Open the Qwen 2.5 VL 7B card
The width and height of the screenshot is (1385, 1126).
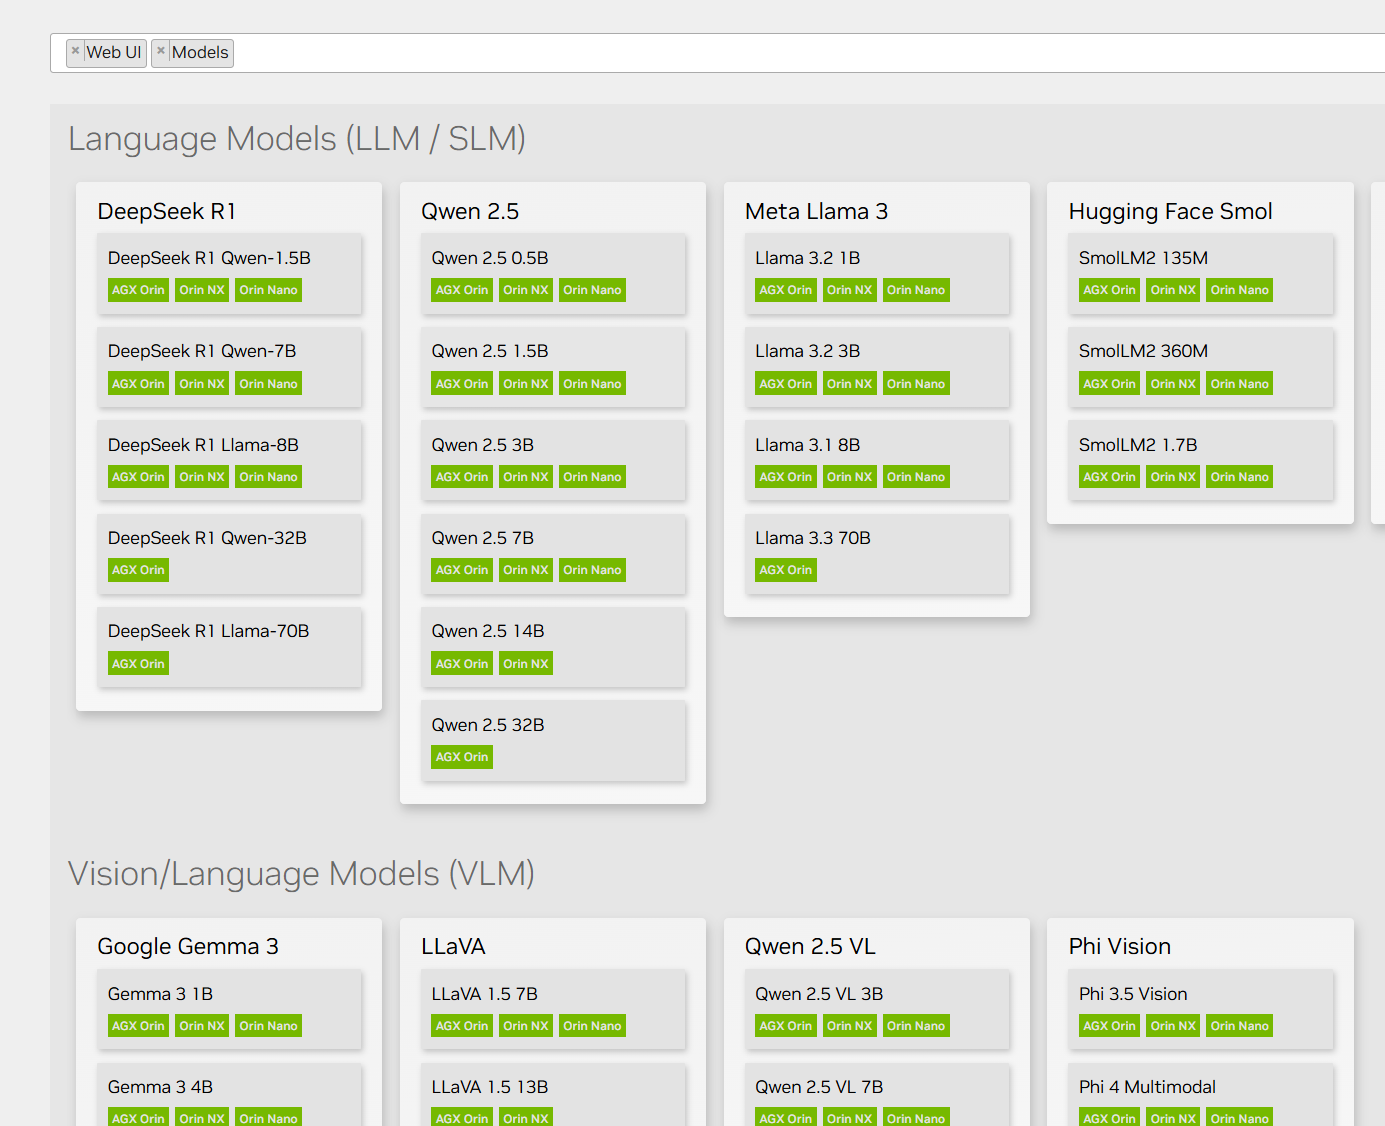pos(877,1096)
